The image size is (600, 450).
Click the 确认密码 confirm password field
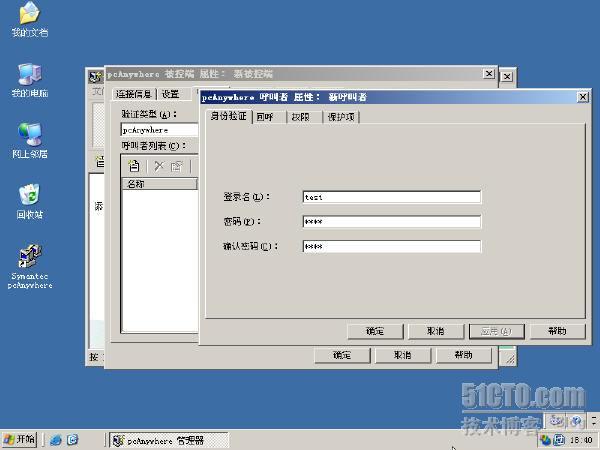(391, 246)
